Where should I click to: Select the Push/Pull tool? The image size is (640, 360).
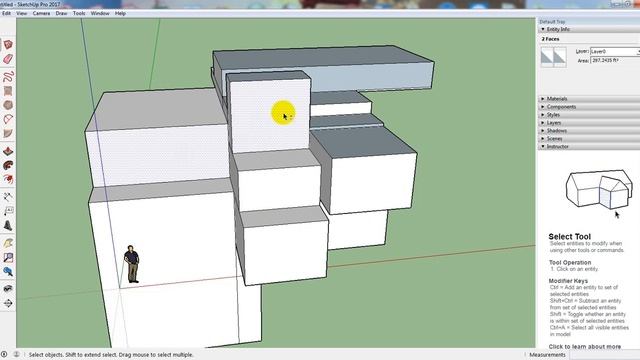(8, 151)
